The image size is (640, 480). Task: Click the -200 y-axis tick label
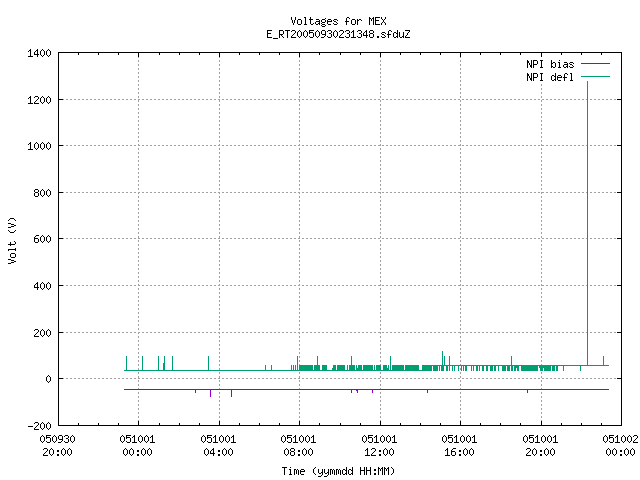point(39,426)
